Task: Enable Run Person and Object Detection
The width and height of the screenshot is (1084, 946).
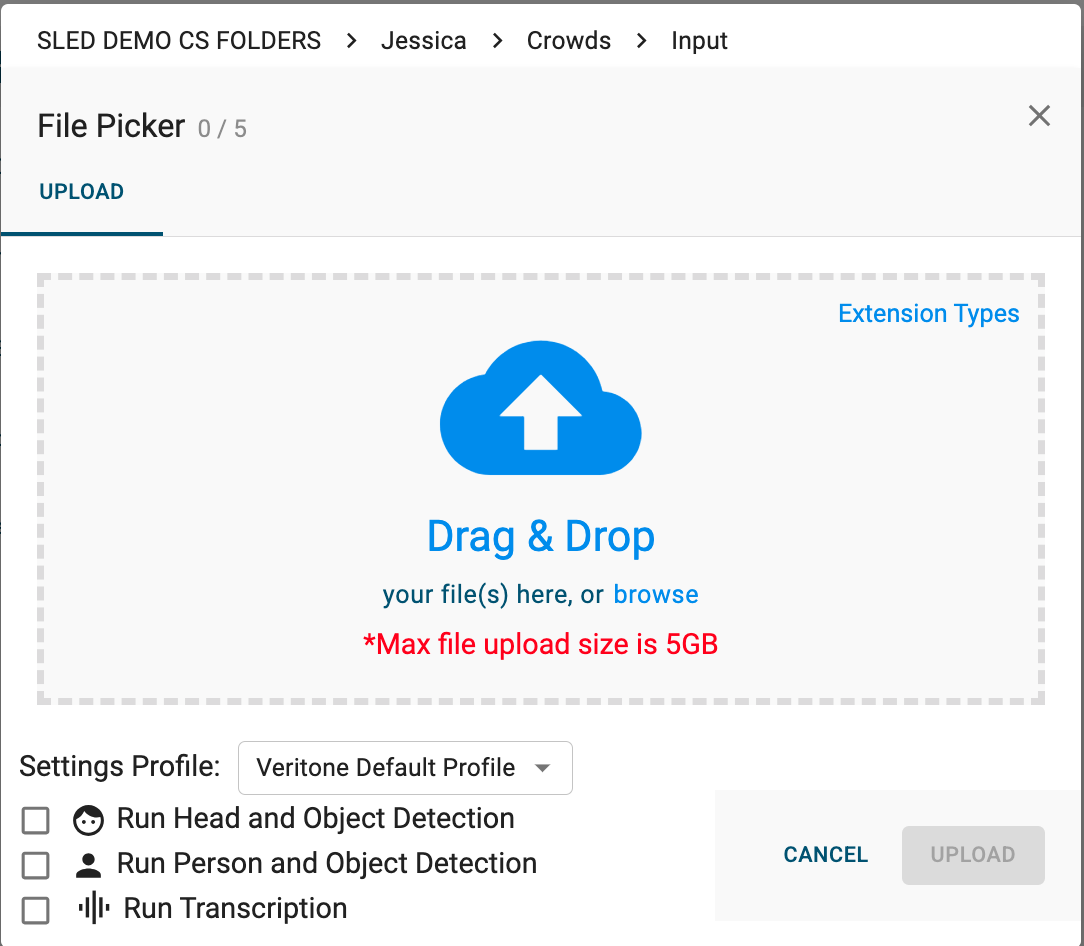Action: 35,864
